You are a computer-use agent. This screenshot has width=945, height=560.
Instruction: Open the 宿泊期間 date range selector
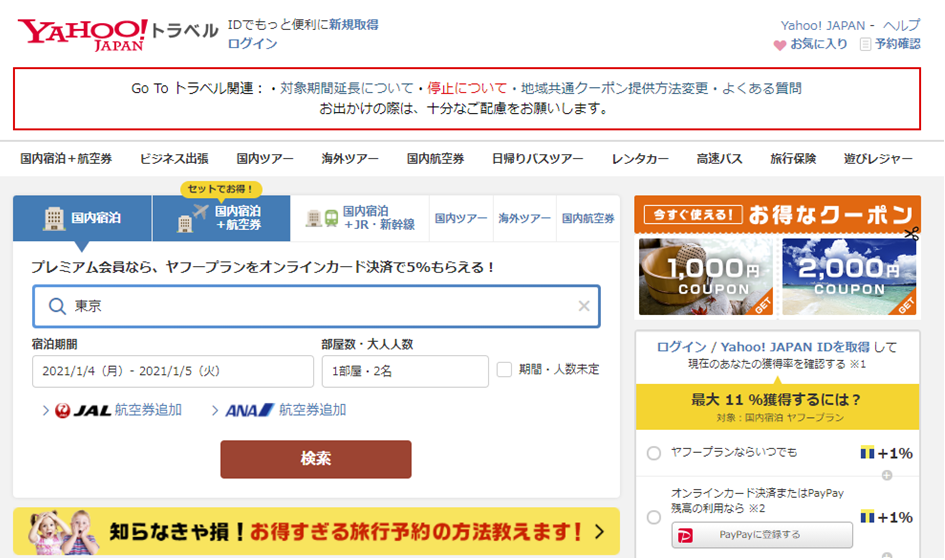(x=173, y=371)
